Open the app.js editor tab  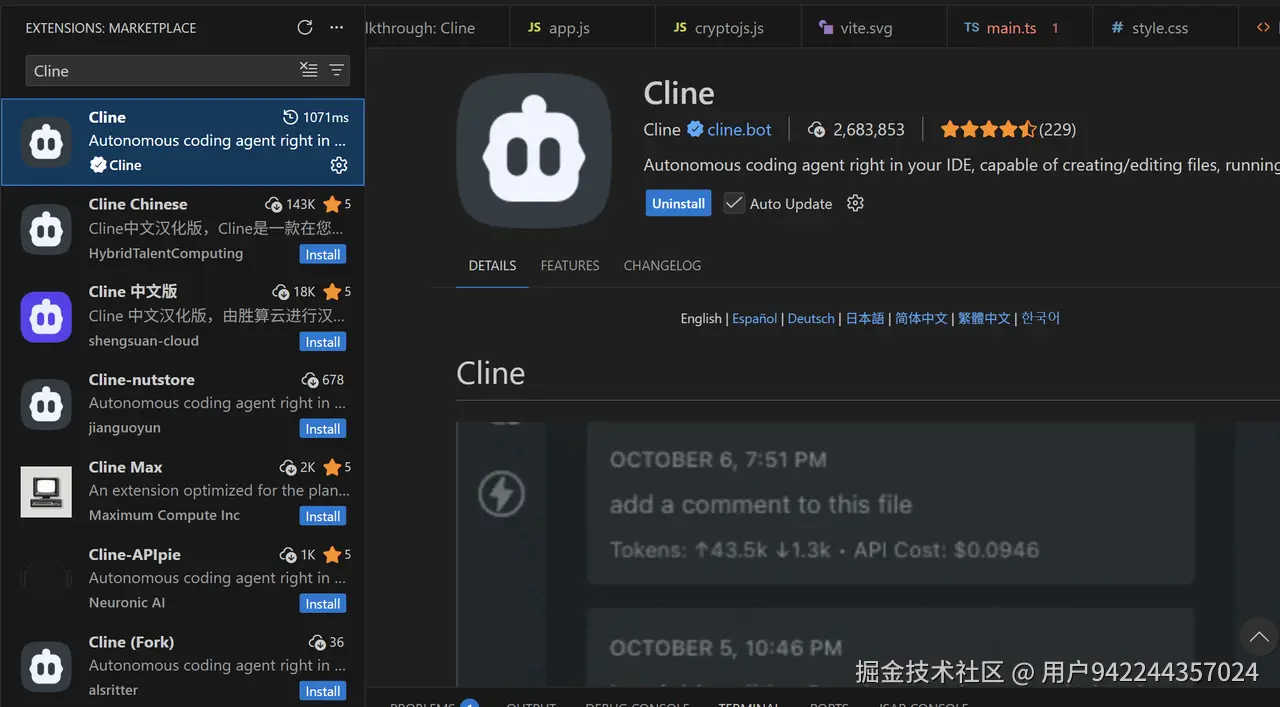pos(582,27)
